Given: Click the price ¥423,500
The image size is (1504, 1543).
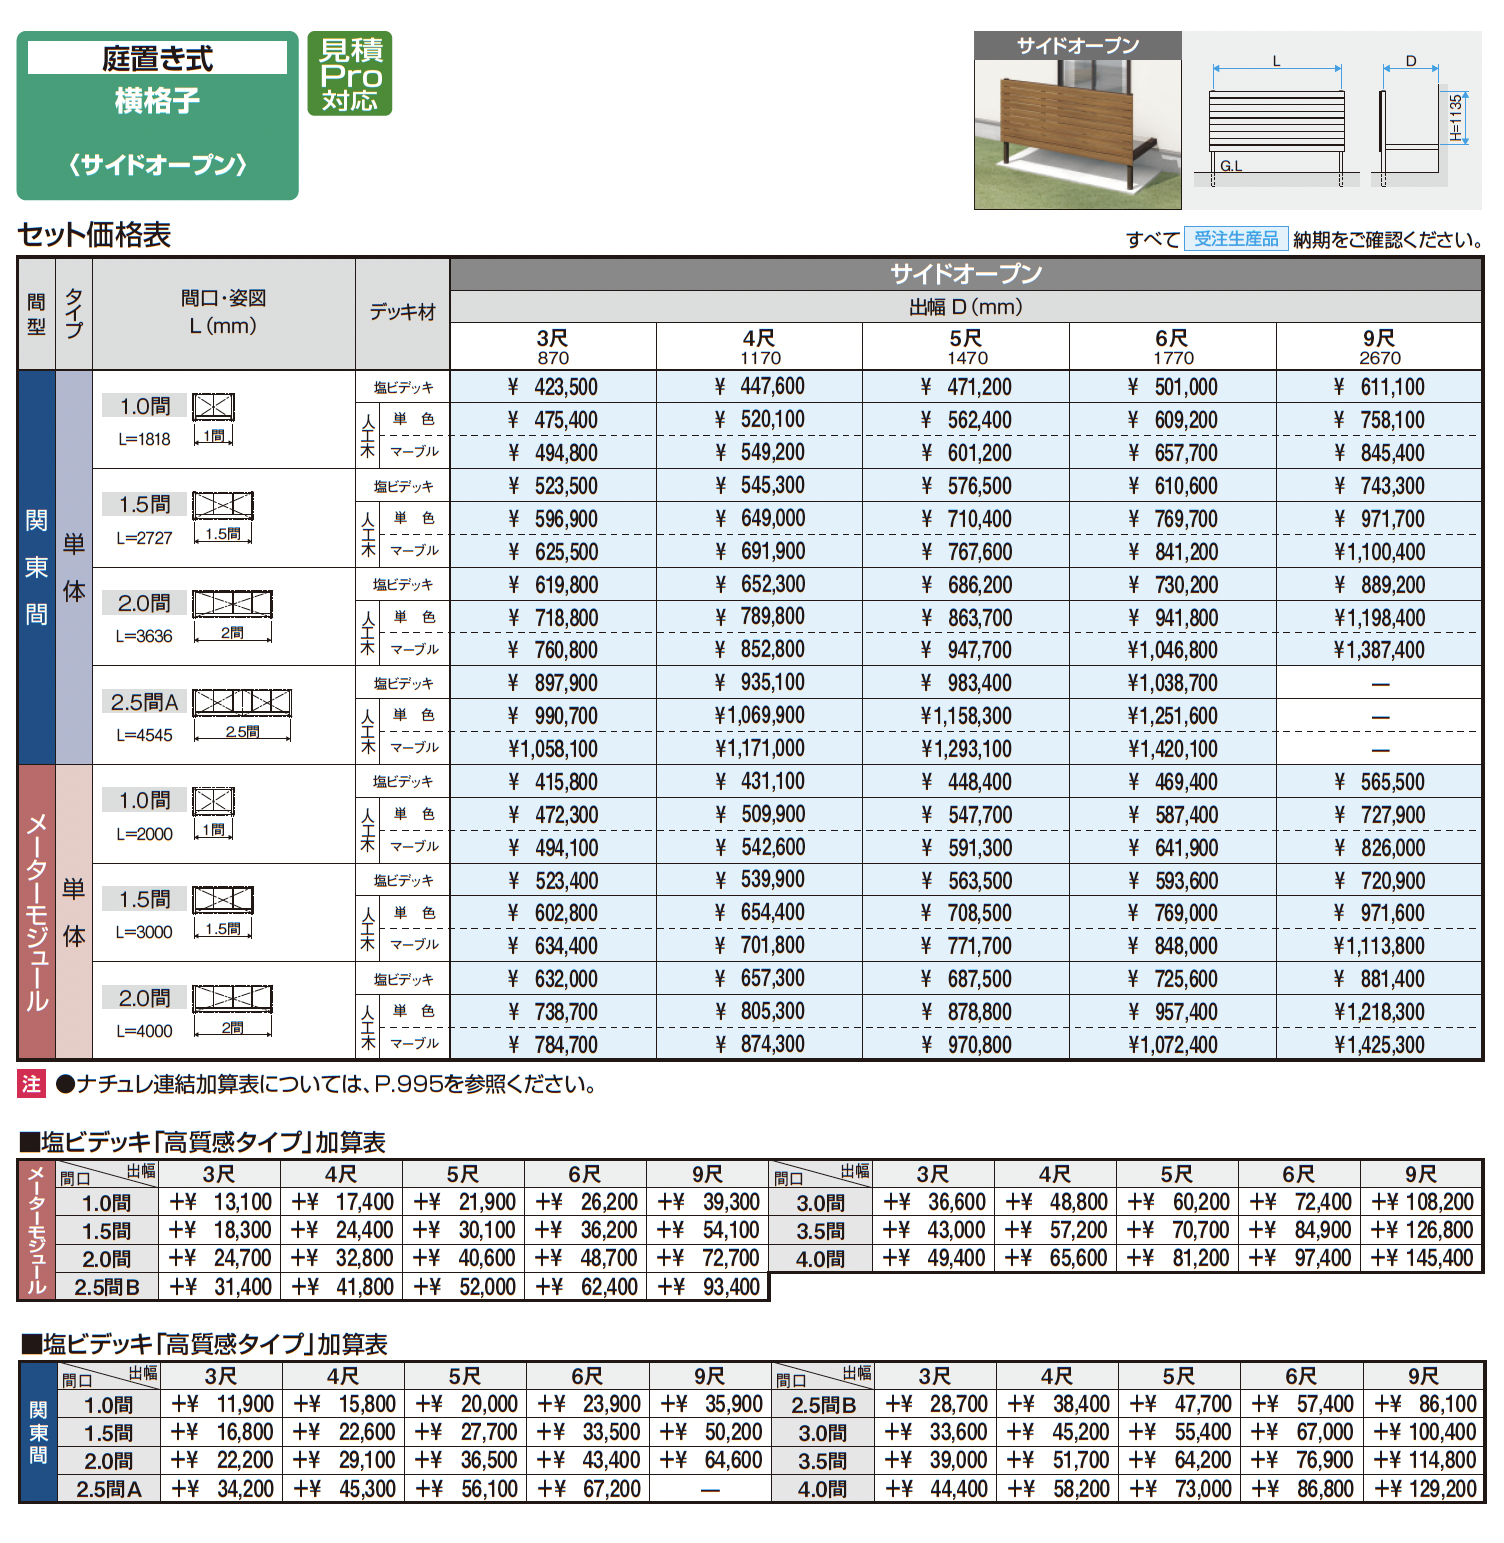Looking at the screenshot, I should 553,388.
